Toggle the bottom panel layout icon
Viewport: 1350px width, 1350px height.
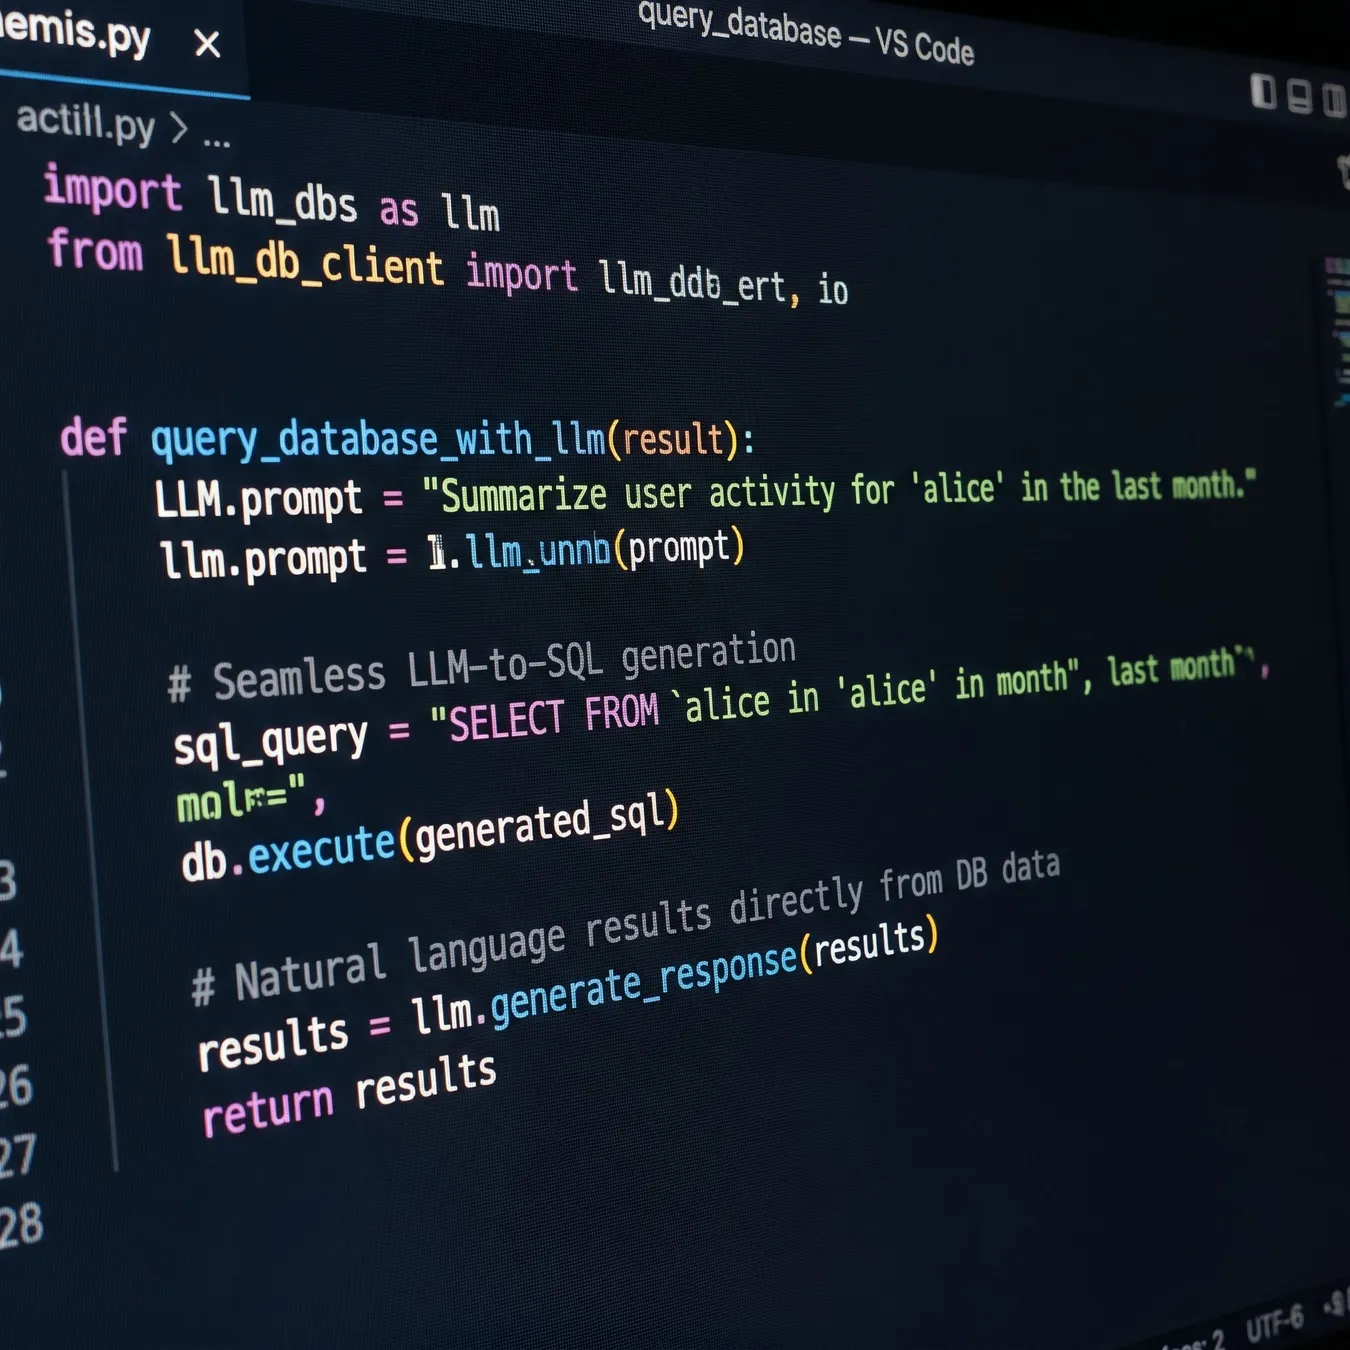[x=1299, y=96]
